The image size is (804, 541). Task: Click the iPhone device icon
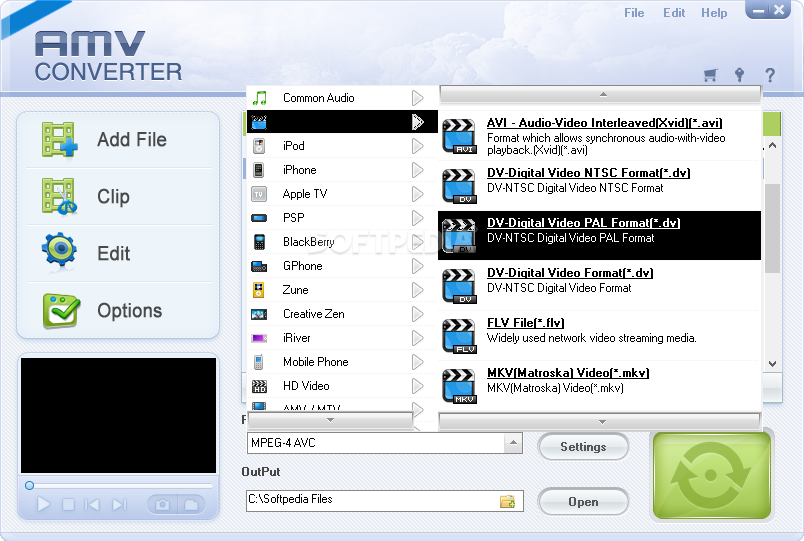[259, 170]
